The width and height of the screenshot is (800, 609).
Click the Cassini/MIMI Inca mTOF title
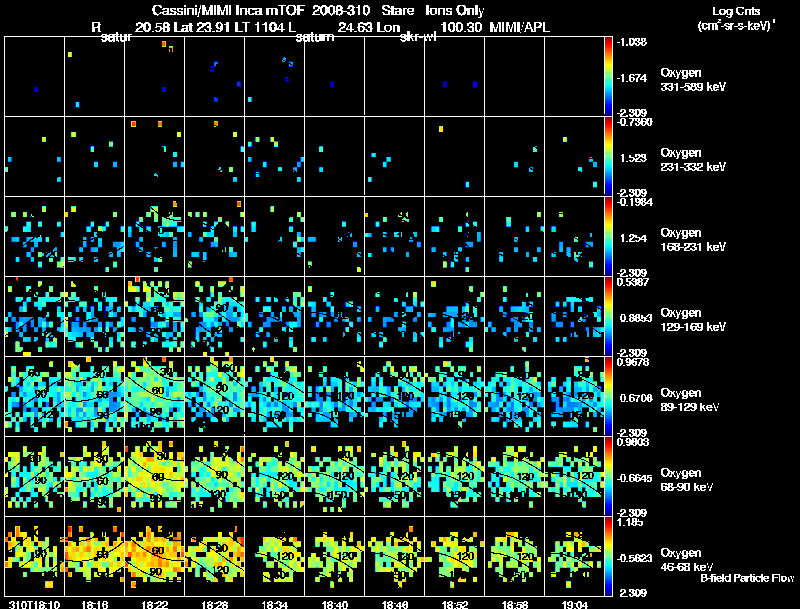pyautogui.click(x=228, y=10)
